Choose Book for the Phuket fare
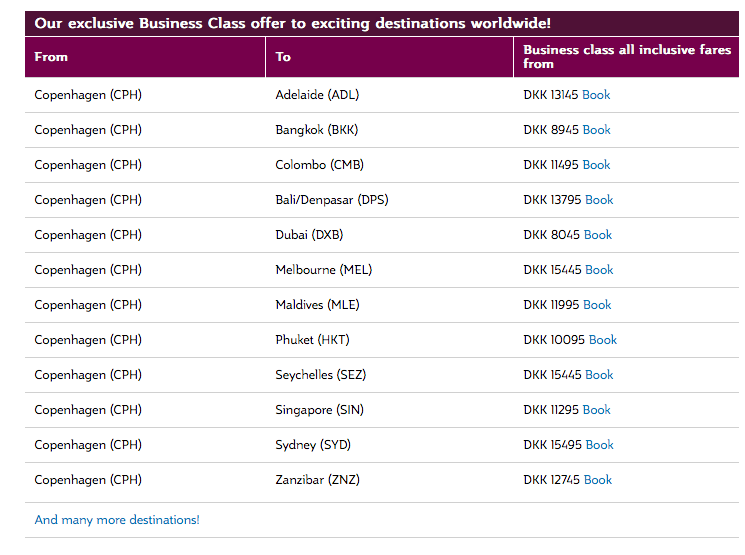This screenshot has height=555, width=745. pyautogui.click(x=603, y=340)
